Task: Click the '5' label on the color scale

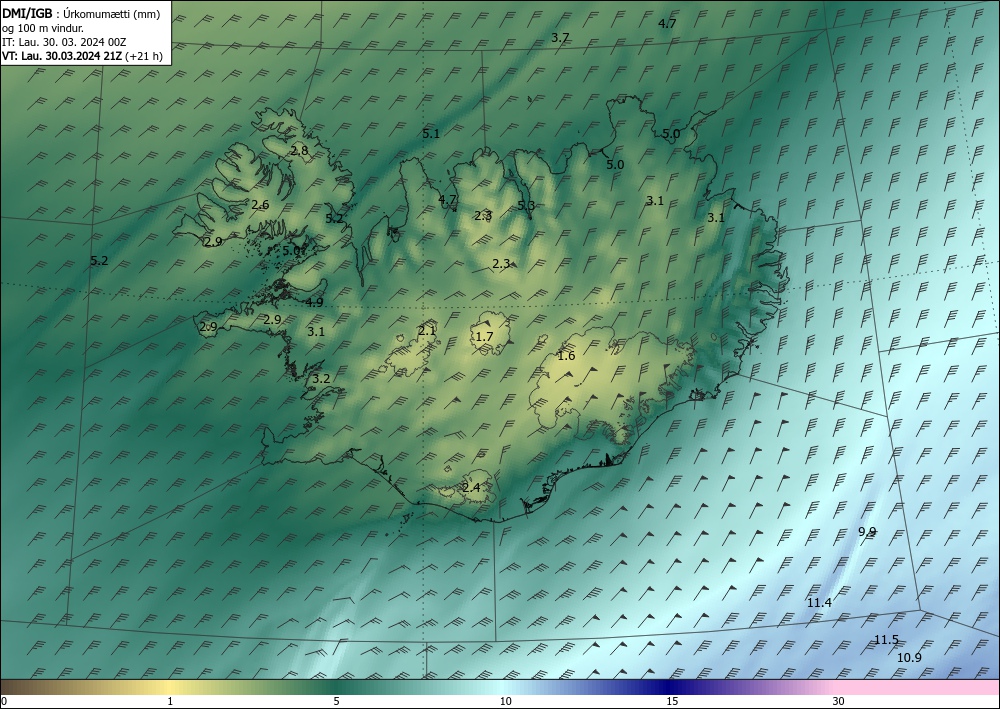Action: [x=336, y=701]
